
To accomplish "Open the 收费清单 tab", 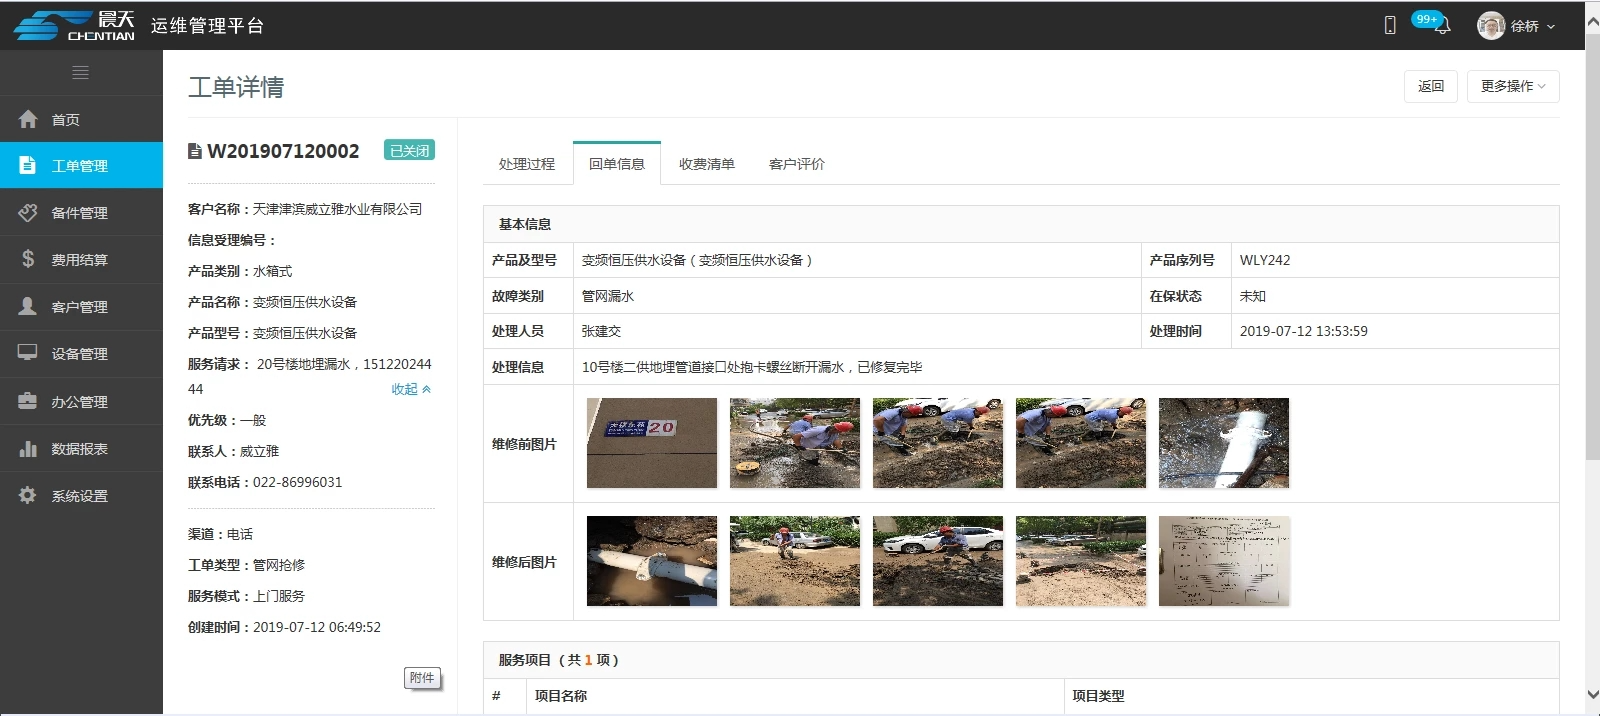I will point(706,164).
